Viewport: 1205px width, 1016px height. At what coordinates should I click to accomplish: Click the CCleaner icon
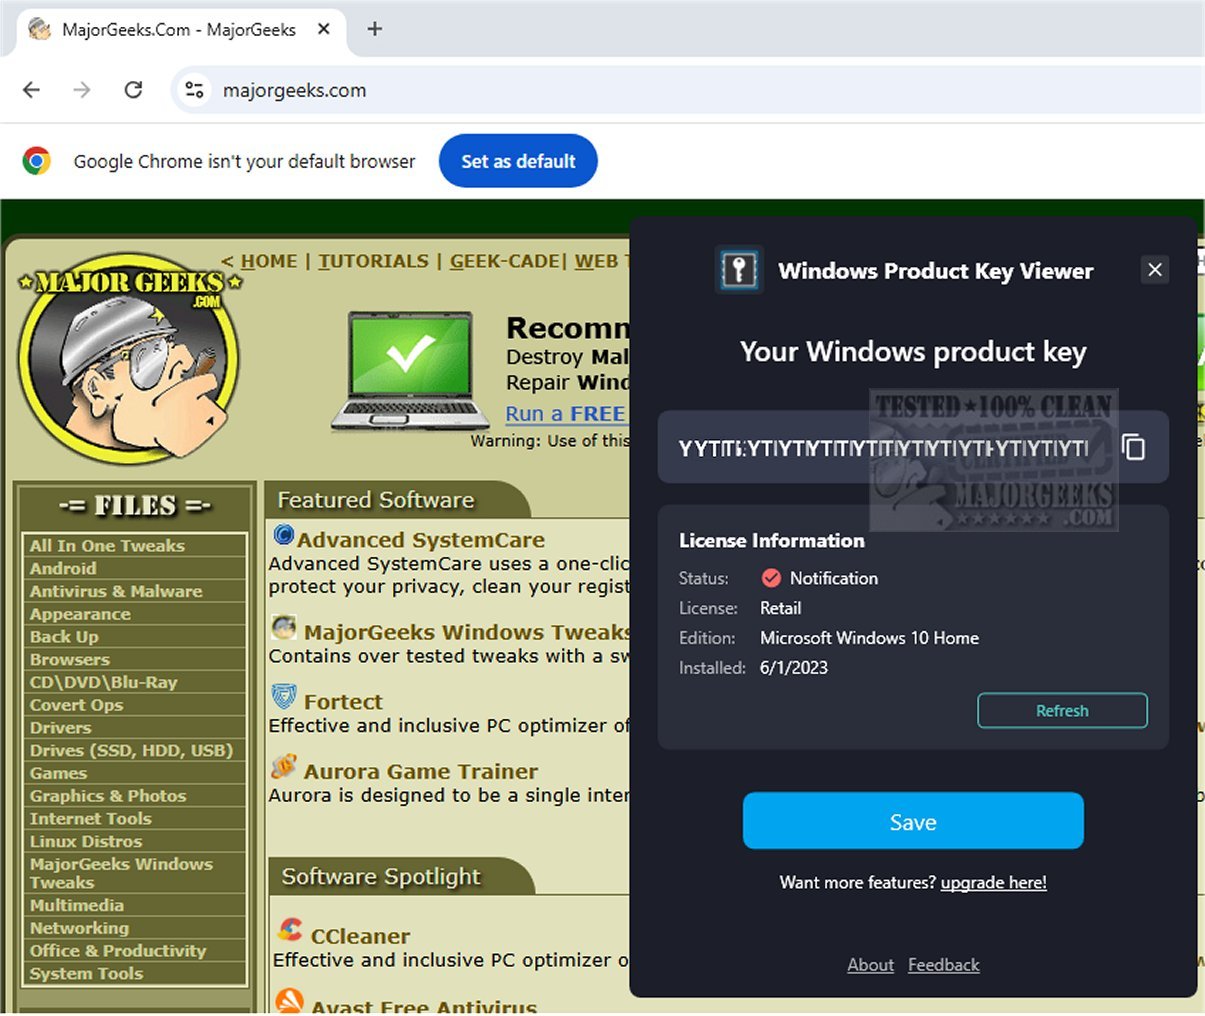[x=290, y=930]
